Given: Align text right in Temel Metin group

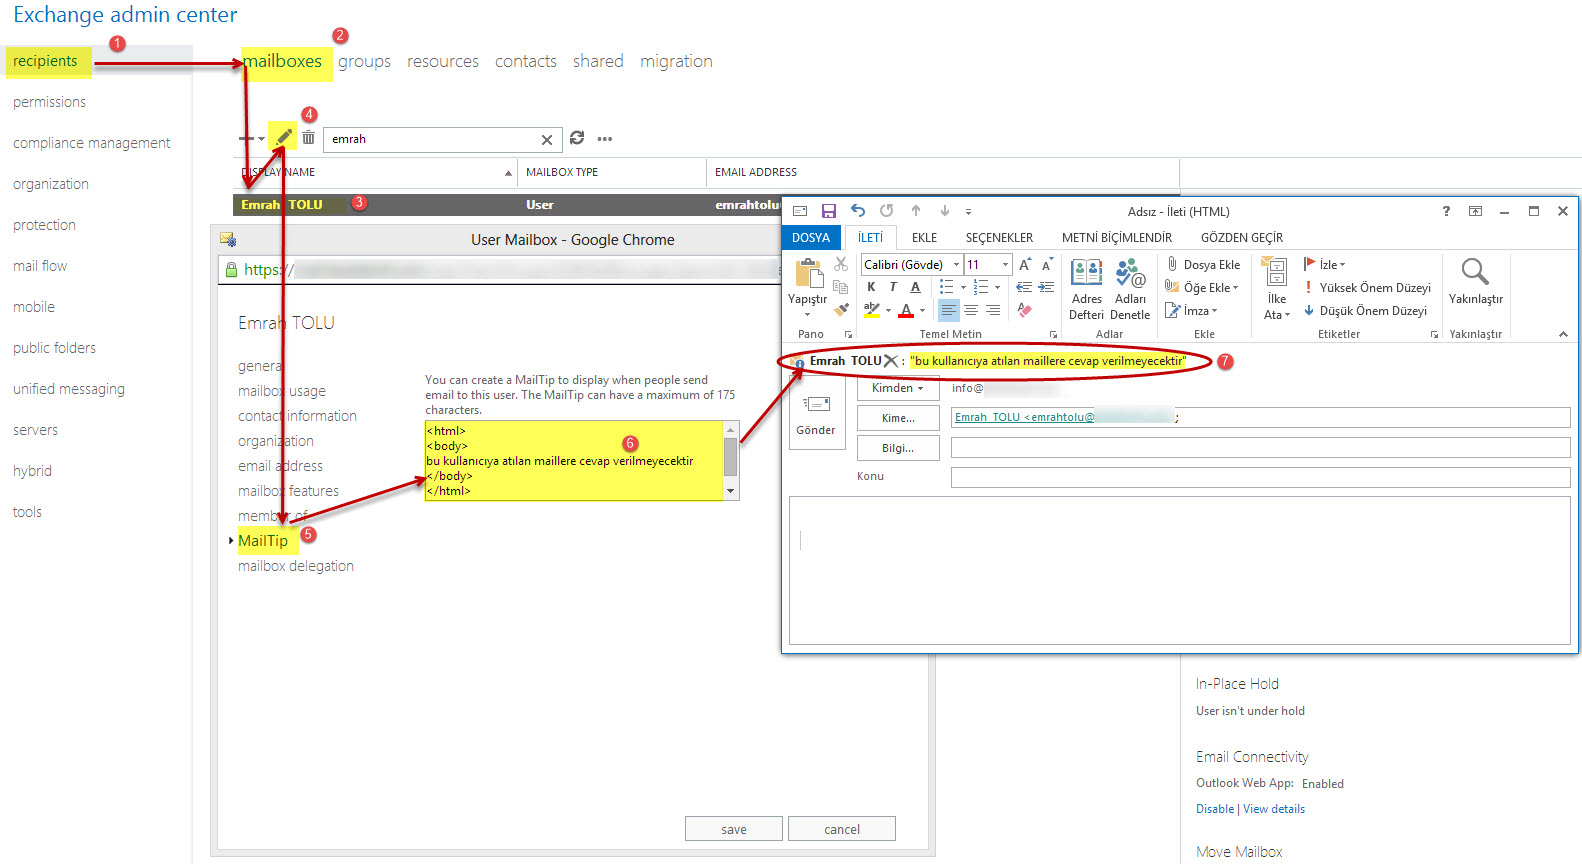Looking at the screenshot, I should coord(993,311).
